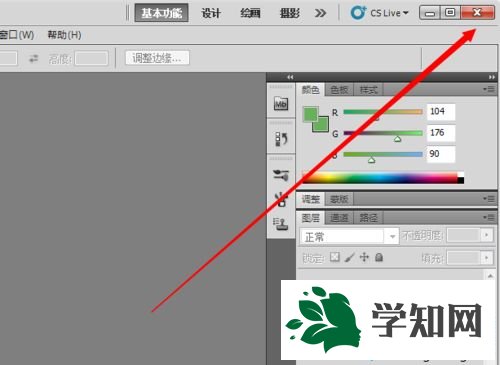Image resolution: width=500 pixels, height=365 pixels.
Task: Pick a color from the spectrum ramp
Action: click(380, 178)
